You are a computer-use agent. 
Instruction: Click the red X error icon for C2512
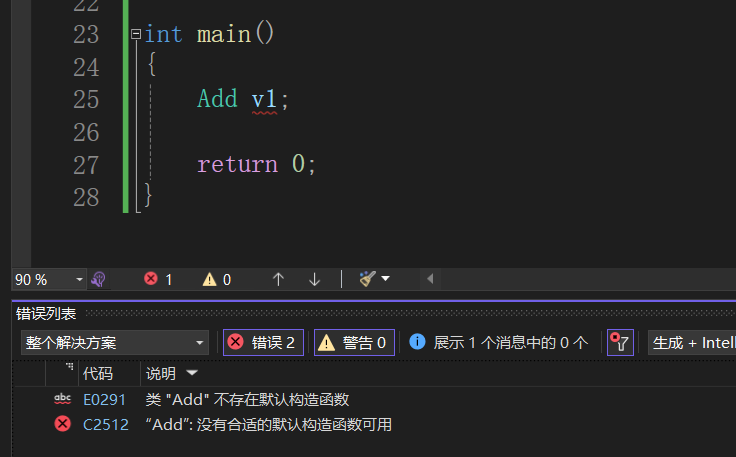click(x=62, y=424)
